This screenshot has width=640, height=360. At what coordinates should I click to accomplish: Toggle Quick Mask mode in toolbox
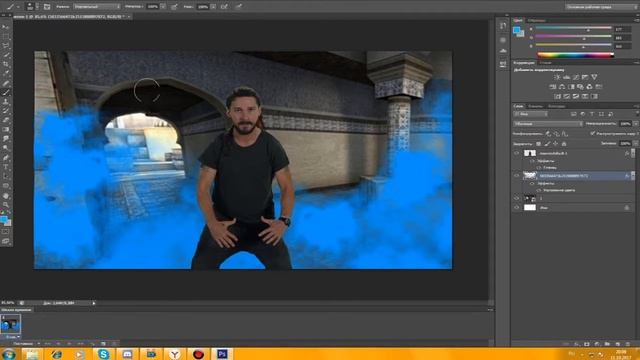(6, 231)
